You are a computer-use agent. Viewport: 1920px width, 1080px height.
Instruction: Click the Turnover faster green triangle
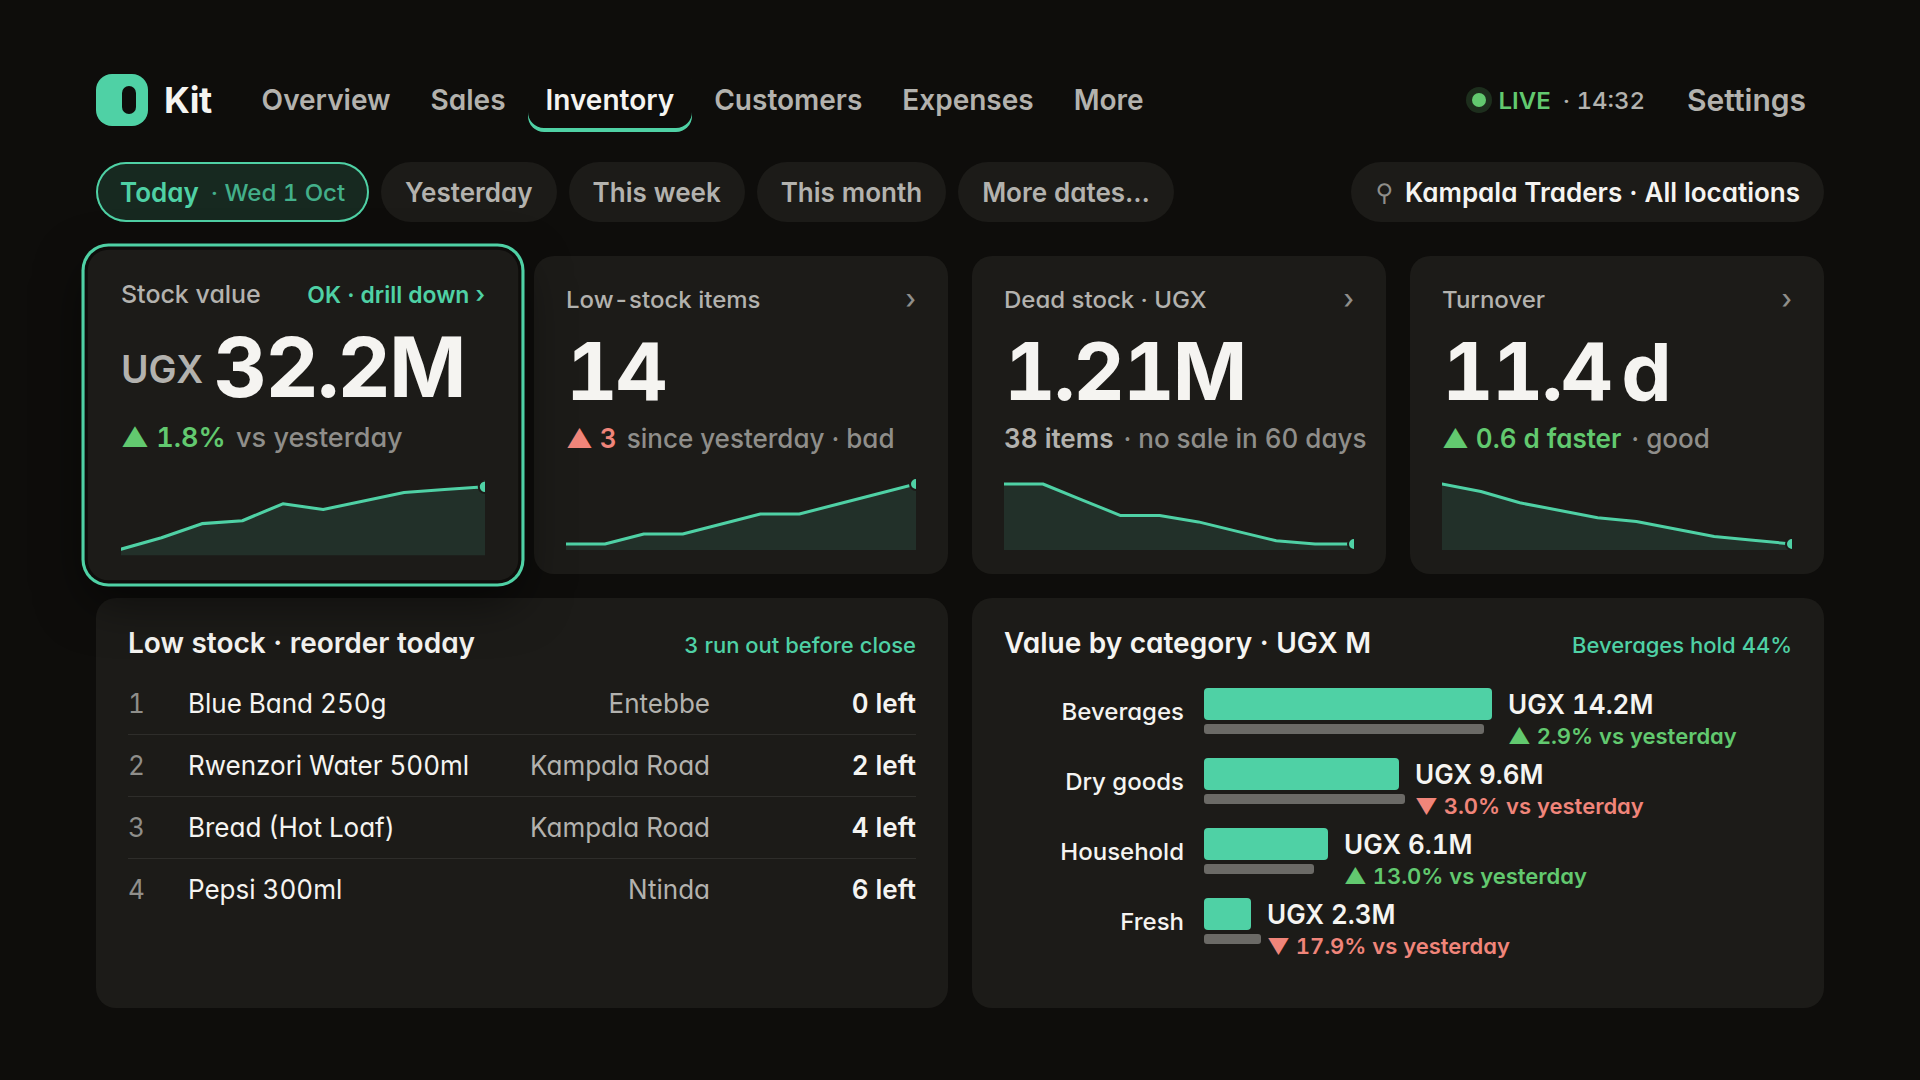[1456, 438]
